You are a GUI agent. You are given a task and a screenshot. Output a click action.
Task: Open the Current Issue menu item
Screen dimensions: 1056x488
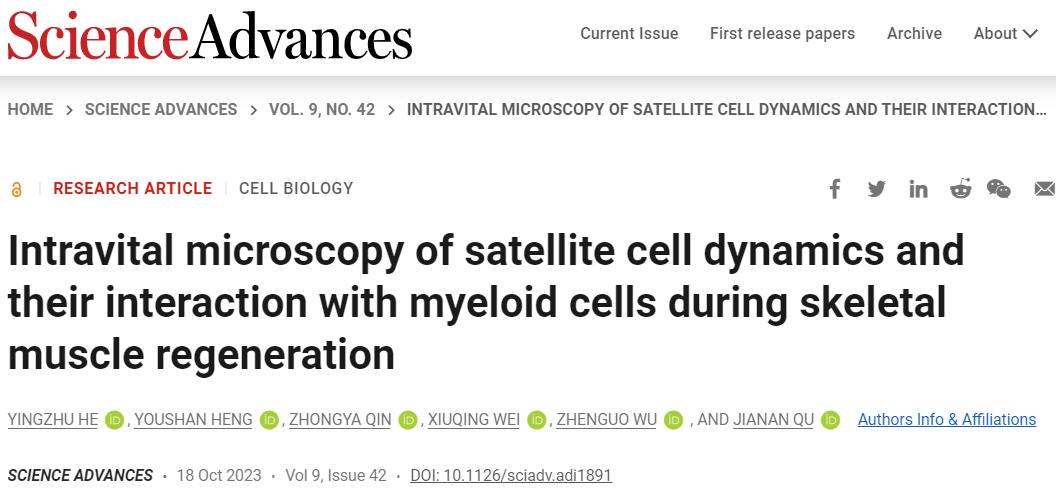tap(629, 34)
